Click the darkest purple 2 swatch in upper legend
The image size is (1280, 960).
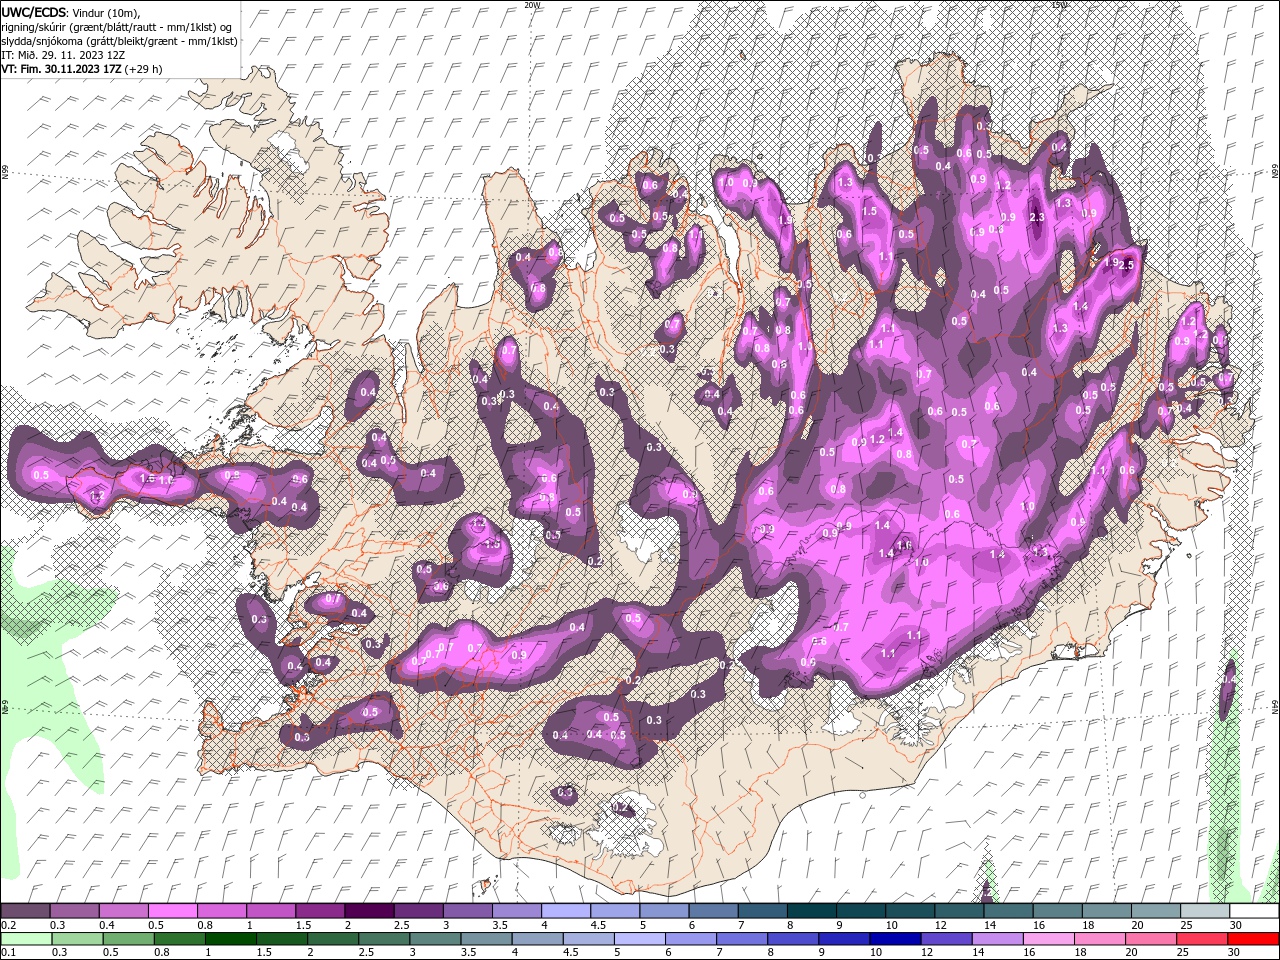point(368,911)
